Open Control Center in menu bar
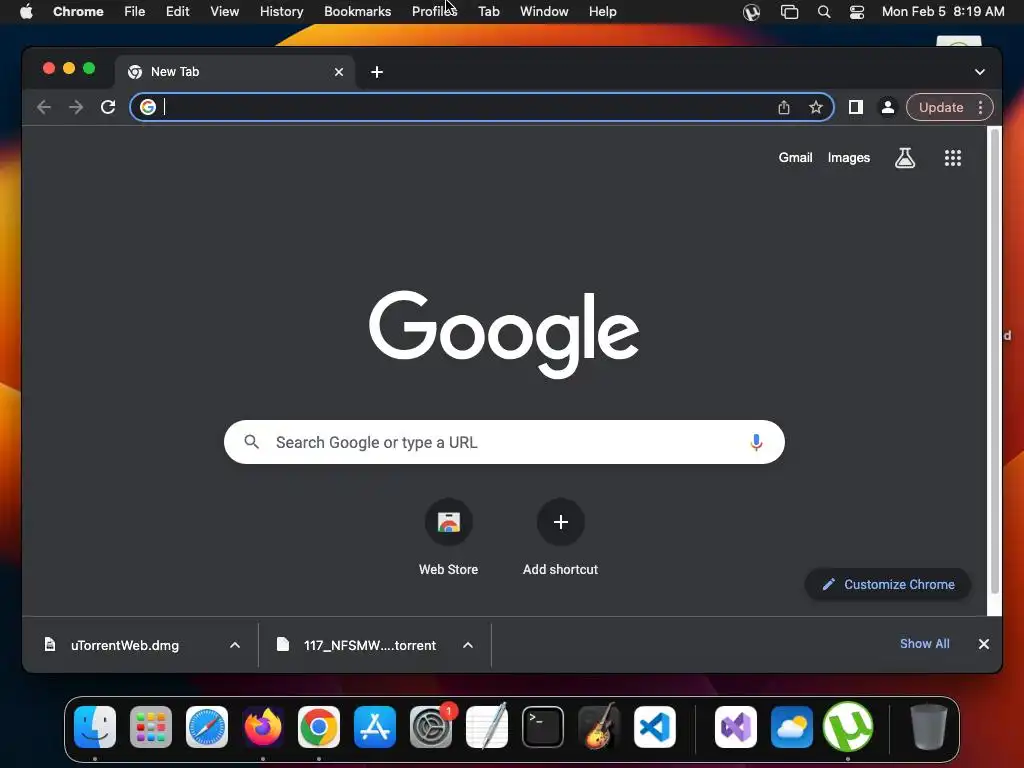The width and height of the screenshot is (1024, 768). pyautogui.click(x=857, y=12)
